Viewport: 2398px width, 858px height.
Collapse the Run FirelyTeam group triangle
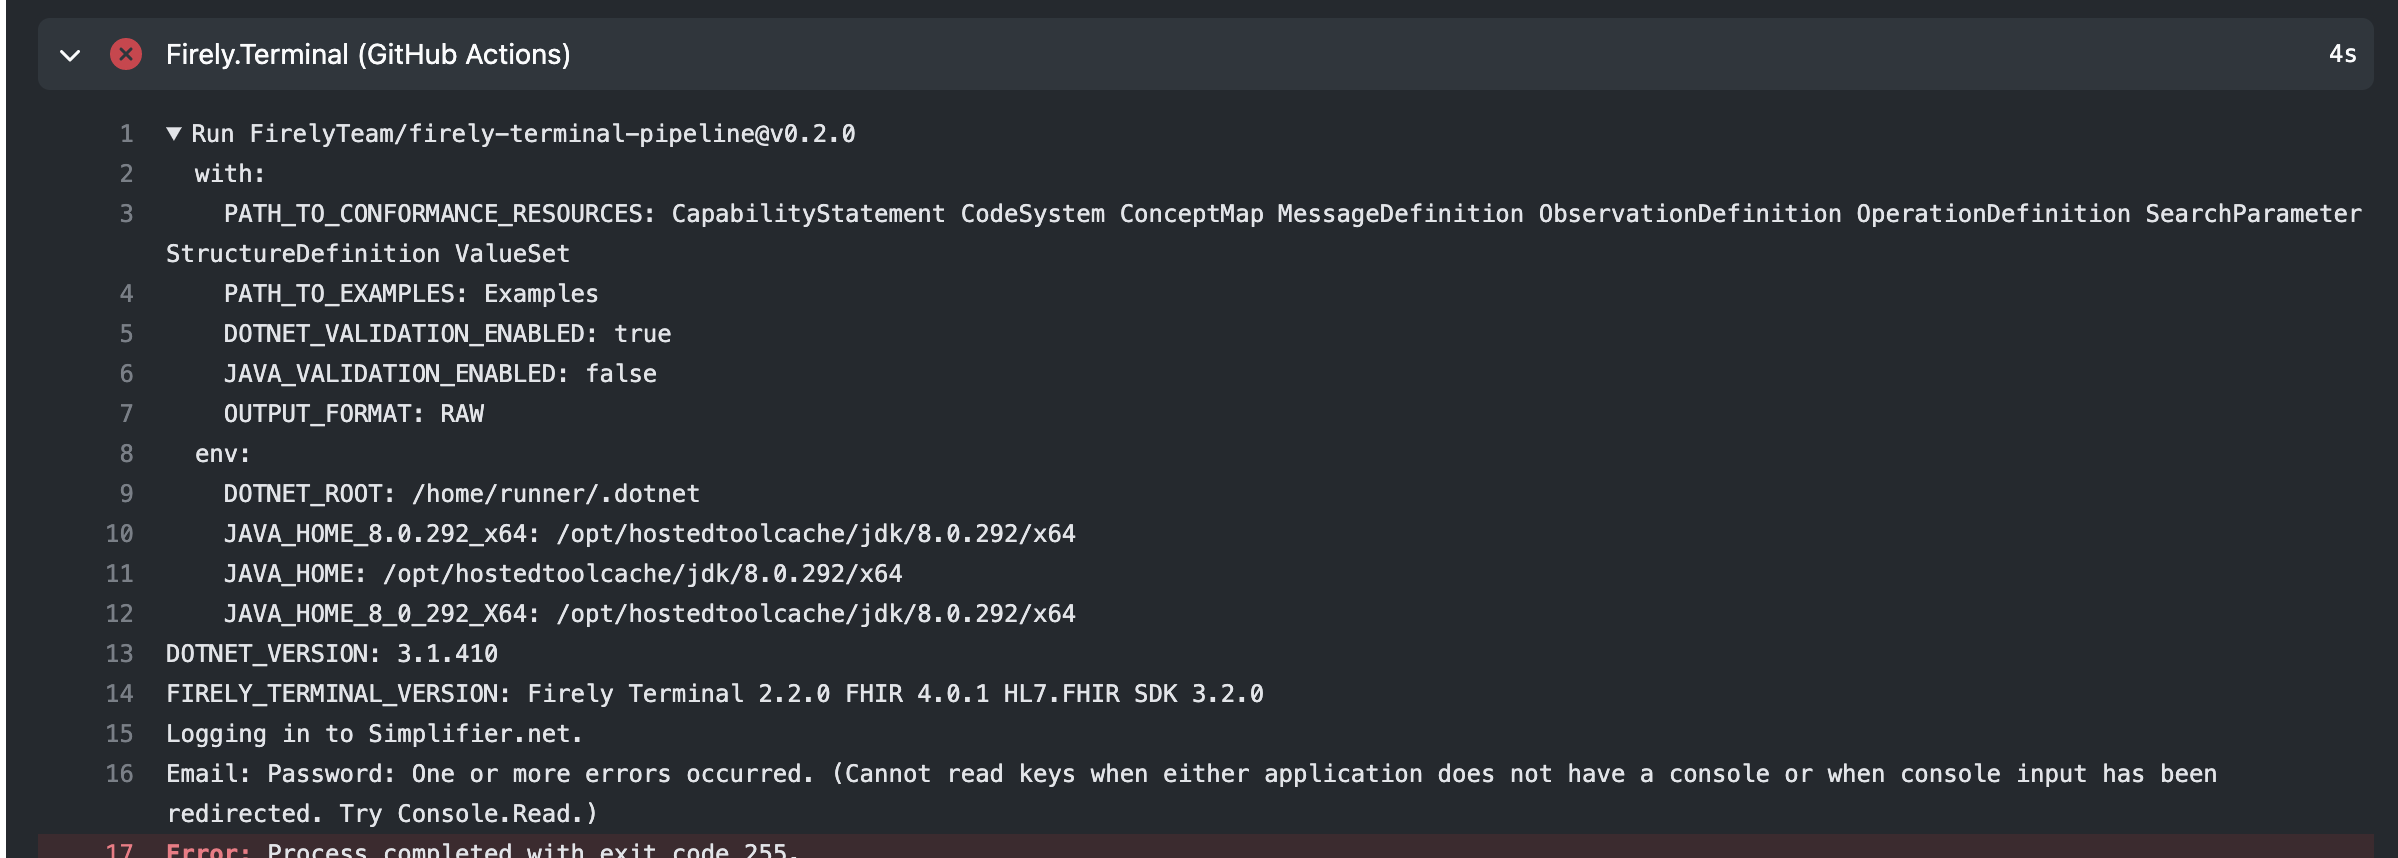(174, 133)
